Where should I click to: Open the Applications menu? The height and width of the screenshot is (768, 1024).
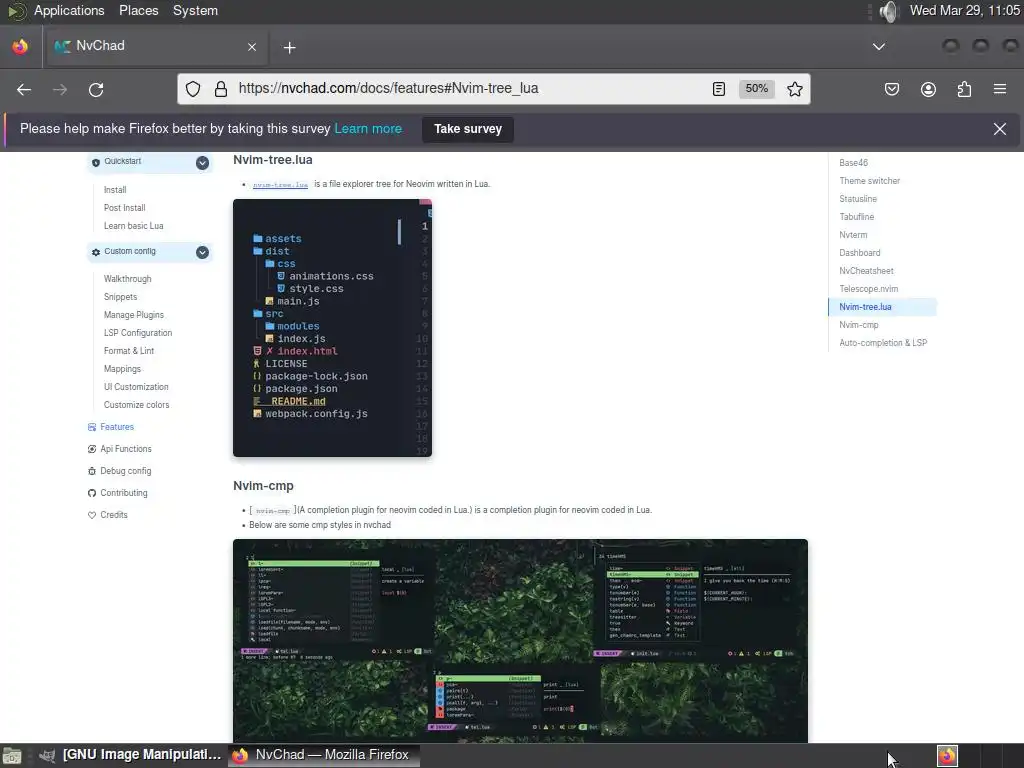(69, 10)
